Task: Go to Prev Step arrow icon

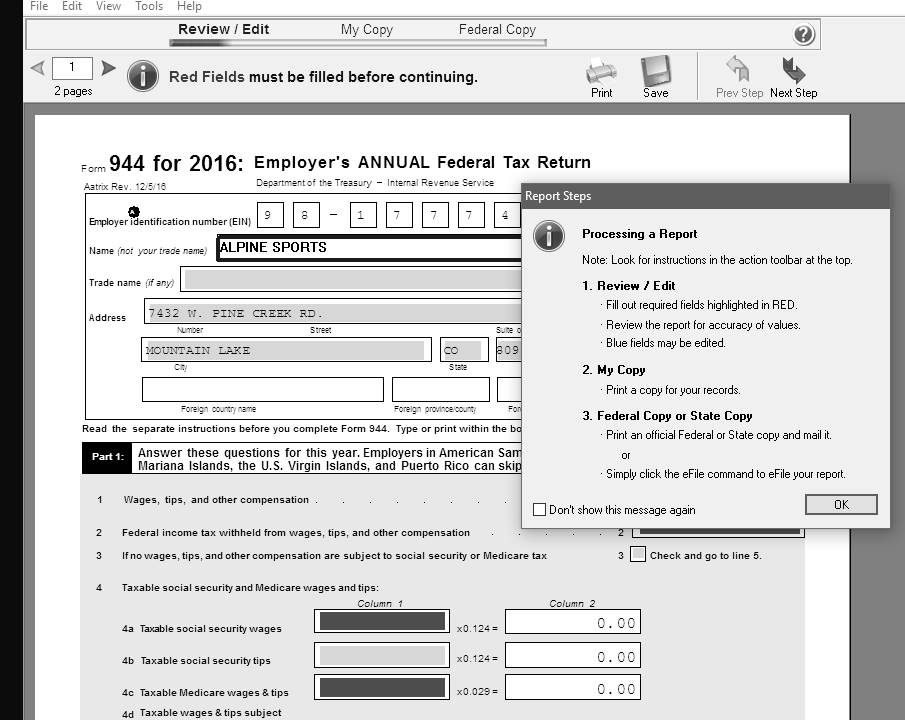Action: click(x=739, y=71)
